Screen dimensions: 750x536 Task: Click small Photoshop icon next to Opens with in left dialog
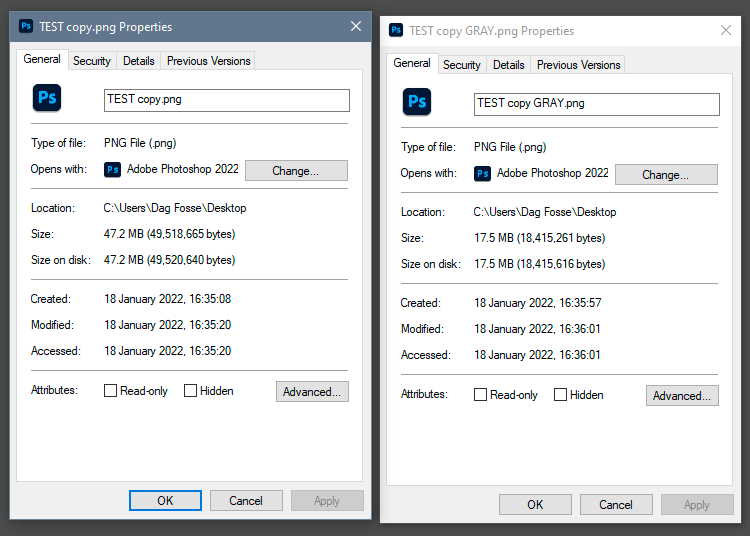point(113,170)
